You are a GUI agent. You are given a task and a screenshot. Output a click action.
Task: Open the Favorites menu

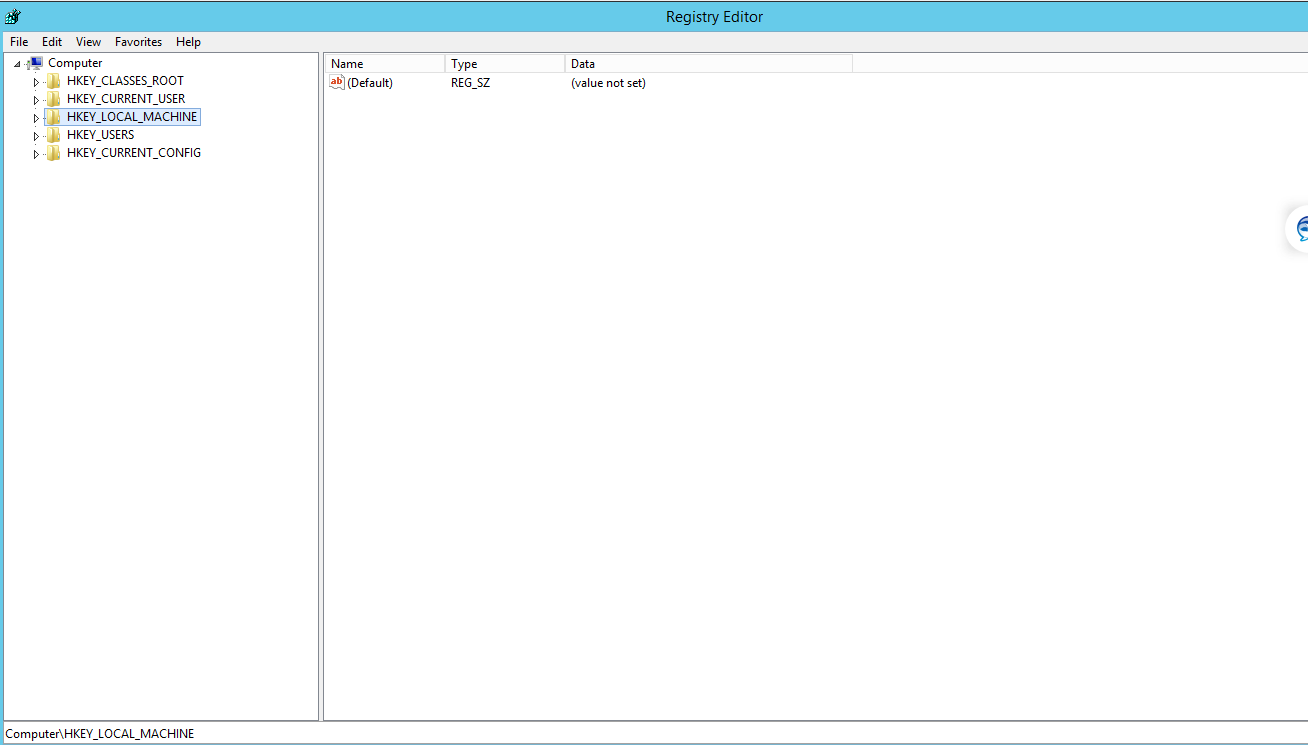138,42
